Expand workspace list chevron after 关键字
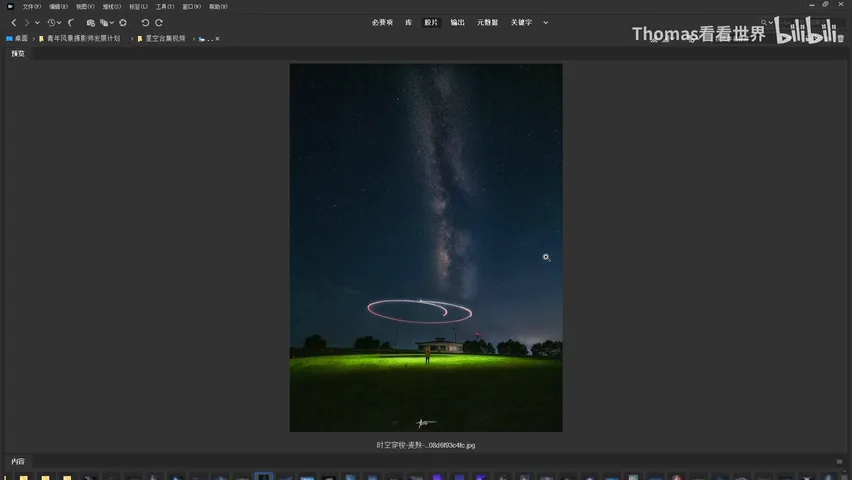 point(546,23)
